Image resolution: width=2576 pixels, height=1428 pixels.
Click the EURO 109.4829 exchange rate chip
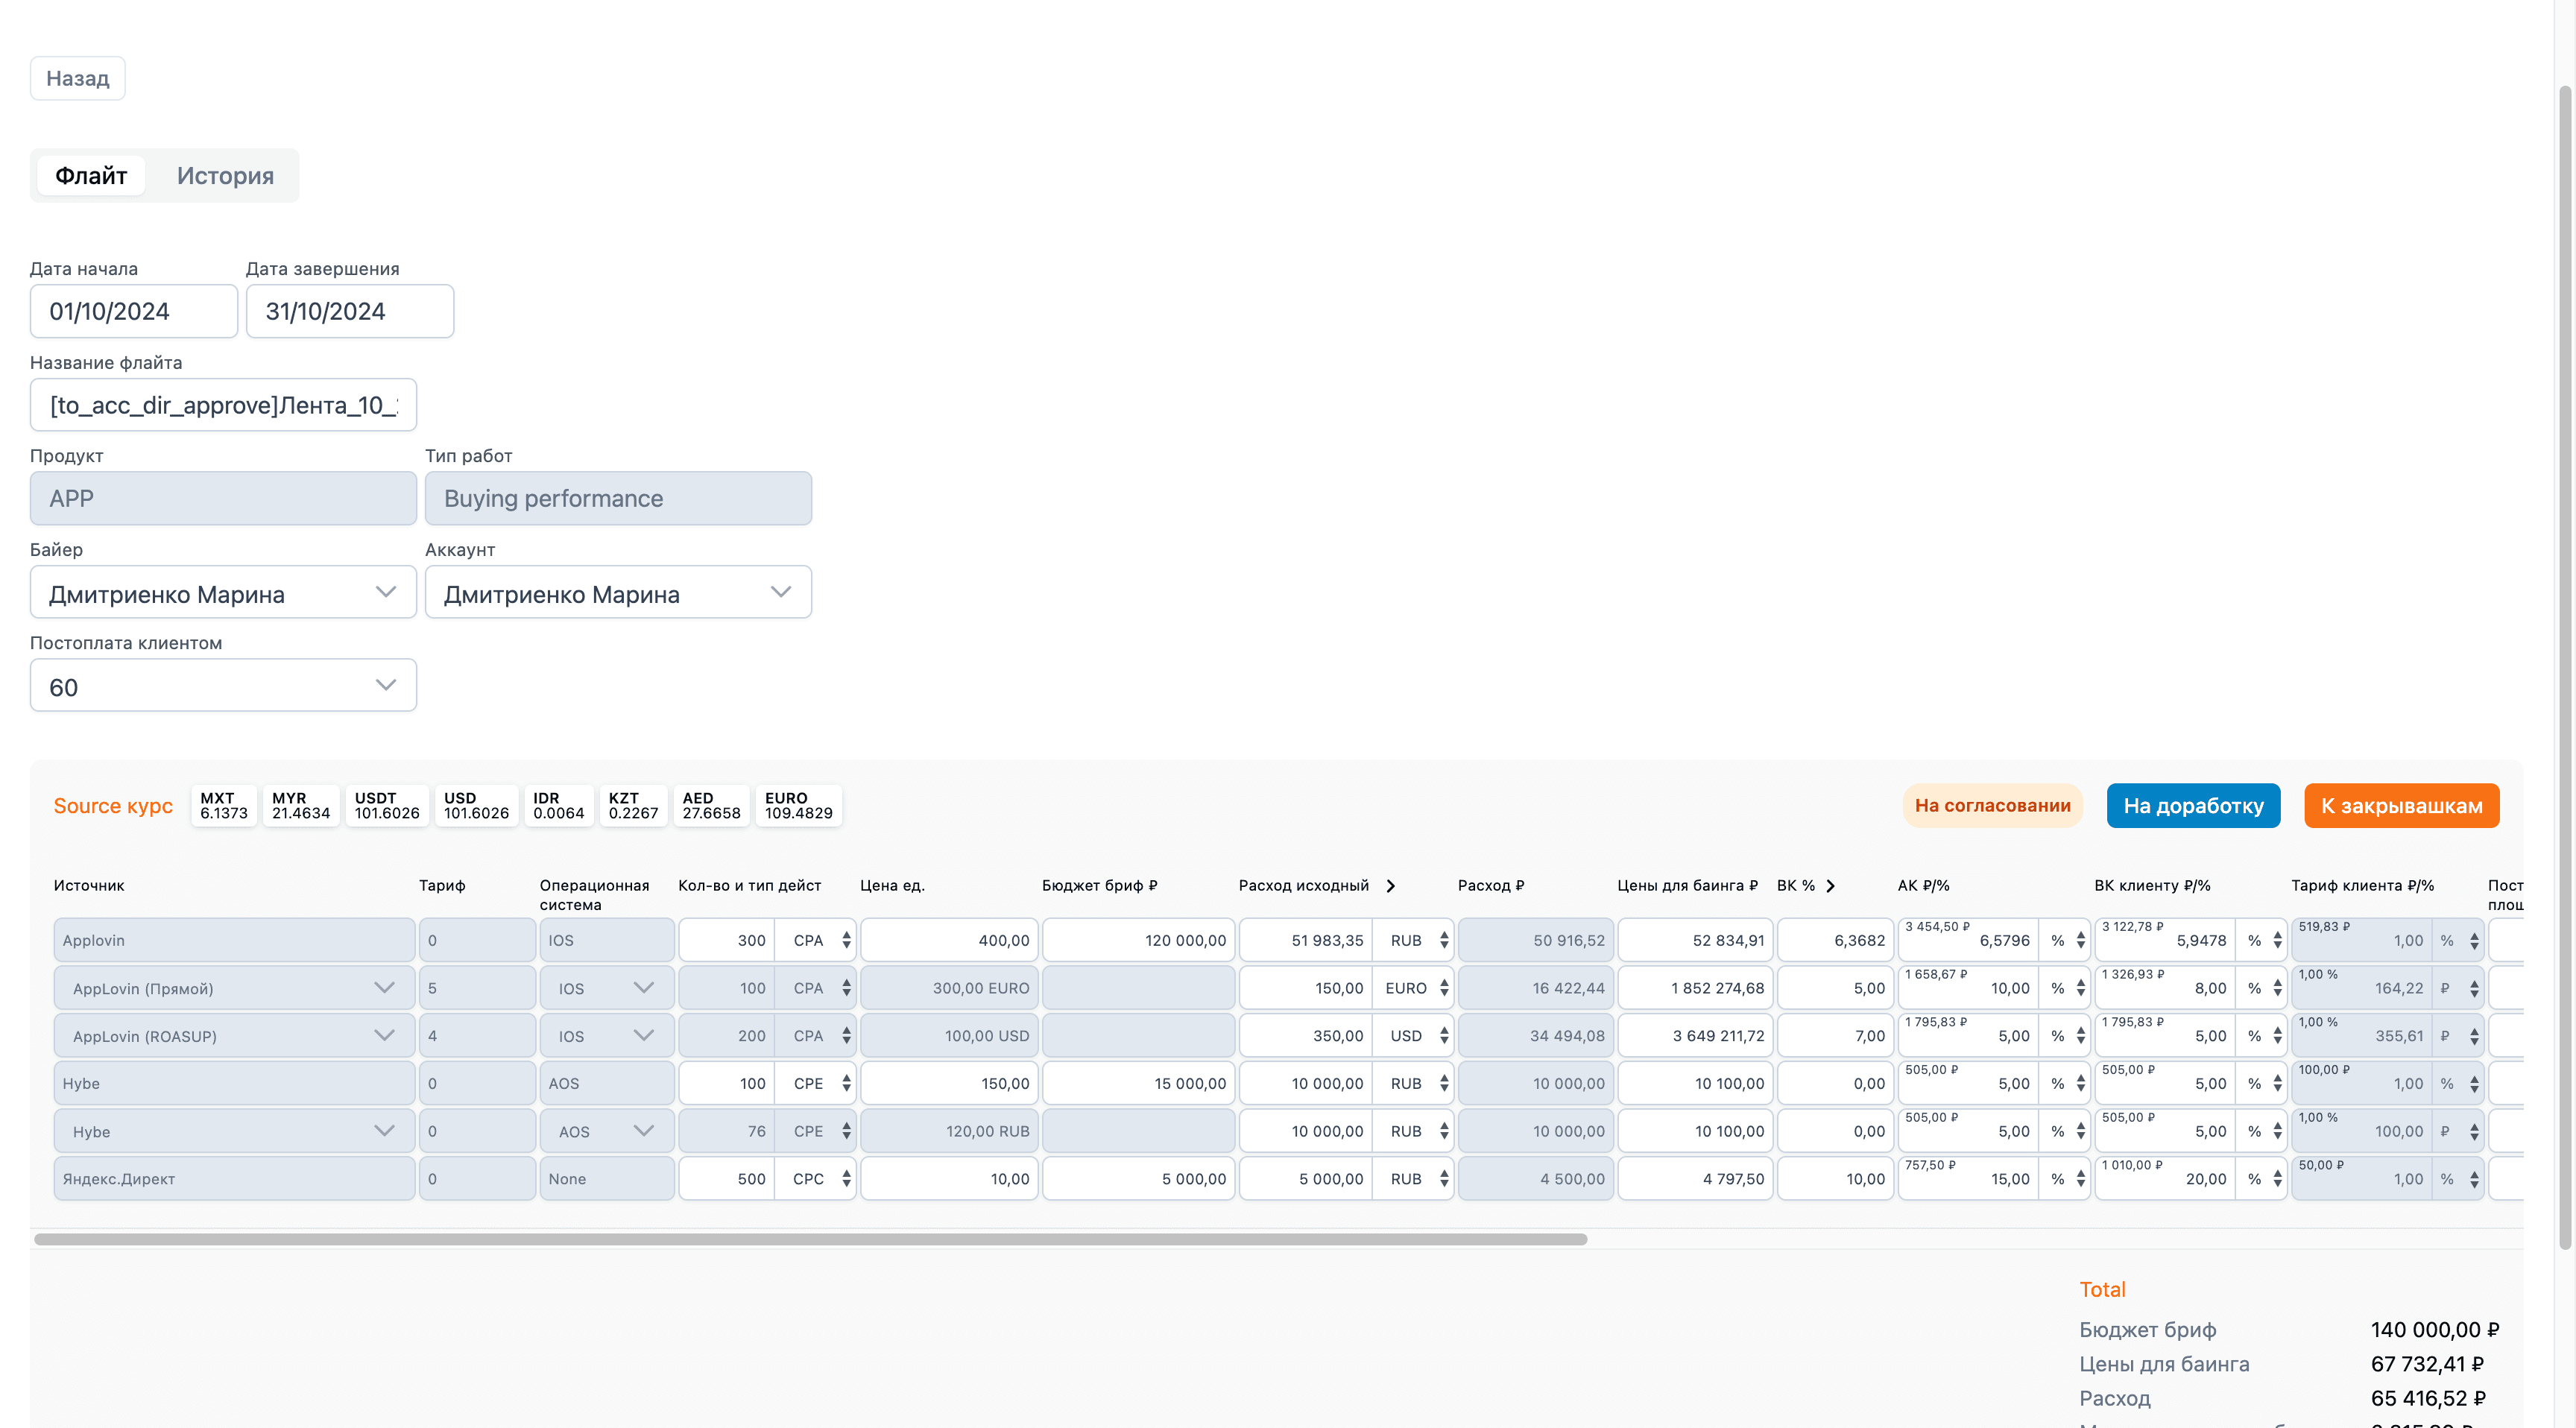[x=798, y=806]
